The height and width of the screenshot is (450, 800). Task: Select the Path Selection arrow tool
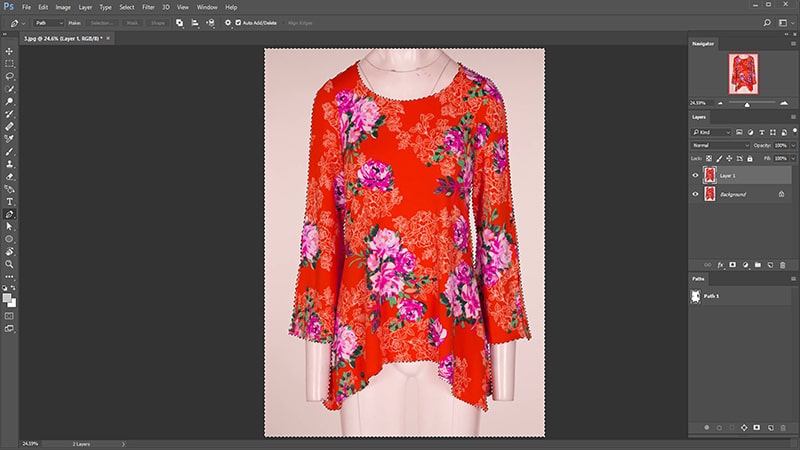click(9, 227)
